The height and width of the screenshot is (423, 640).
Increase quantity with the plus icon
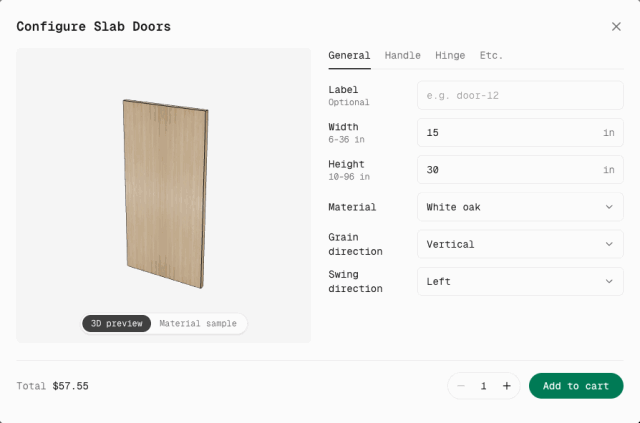(507, 386)
